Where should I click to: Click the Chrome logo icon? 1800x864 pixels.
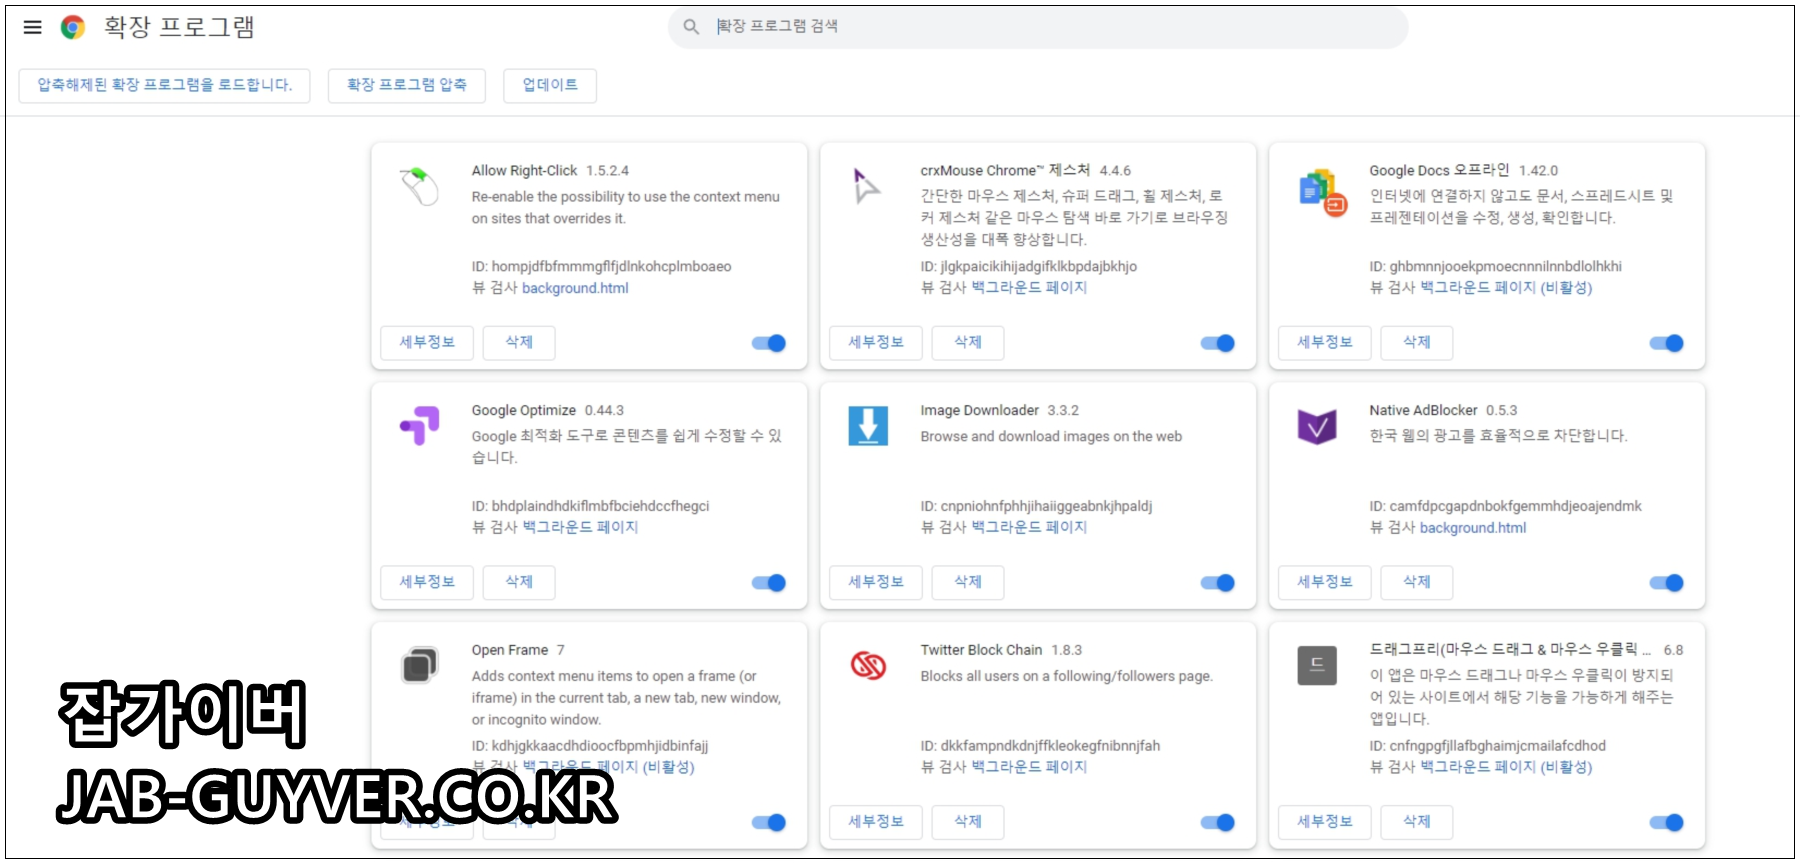click(73, 27)
